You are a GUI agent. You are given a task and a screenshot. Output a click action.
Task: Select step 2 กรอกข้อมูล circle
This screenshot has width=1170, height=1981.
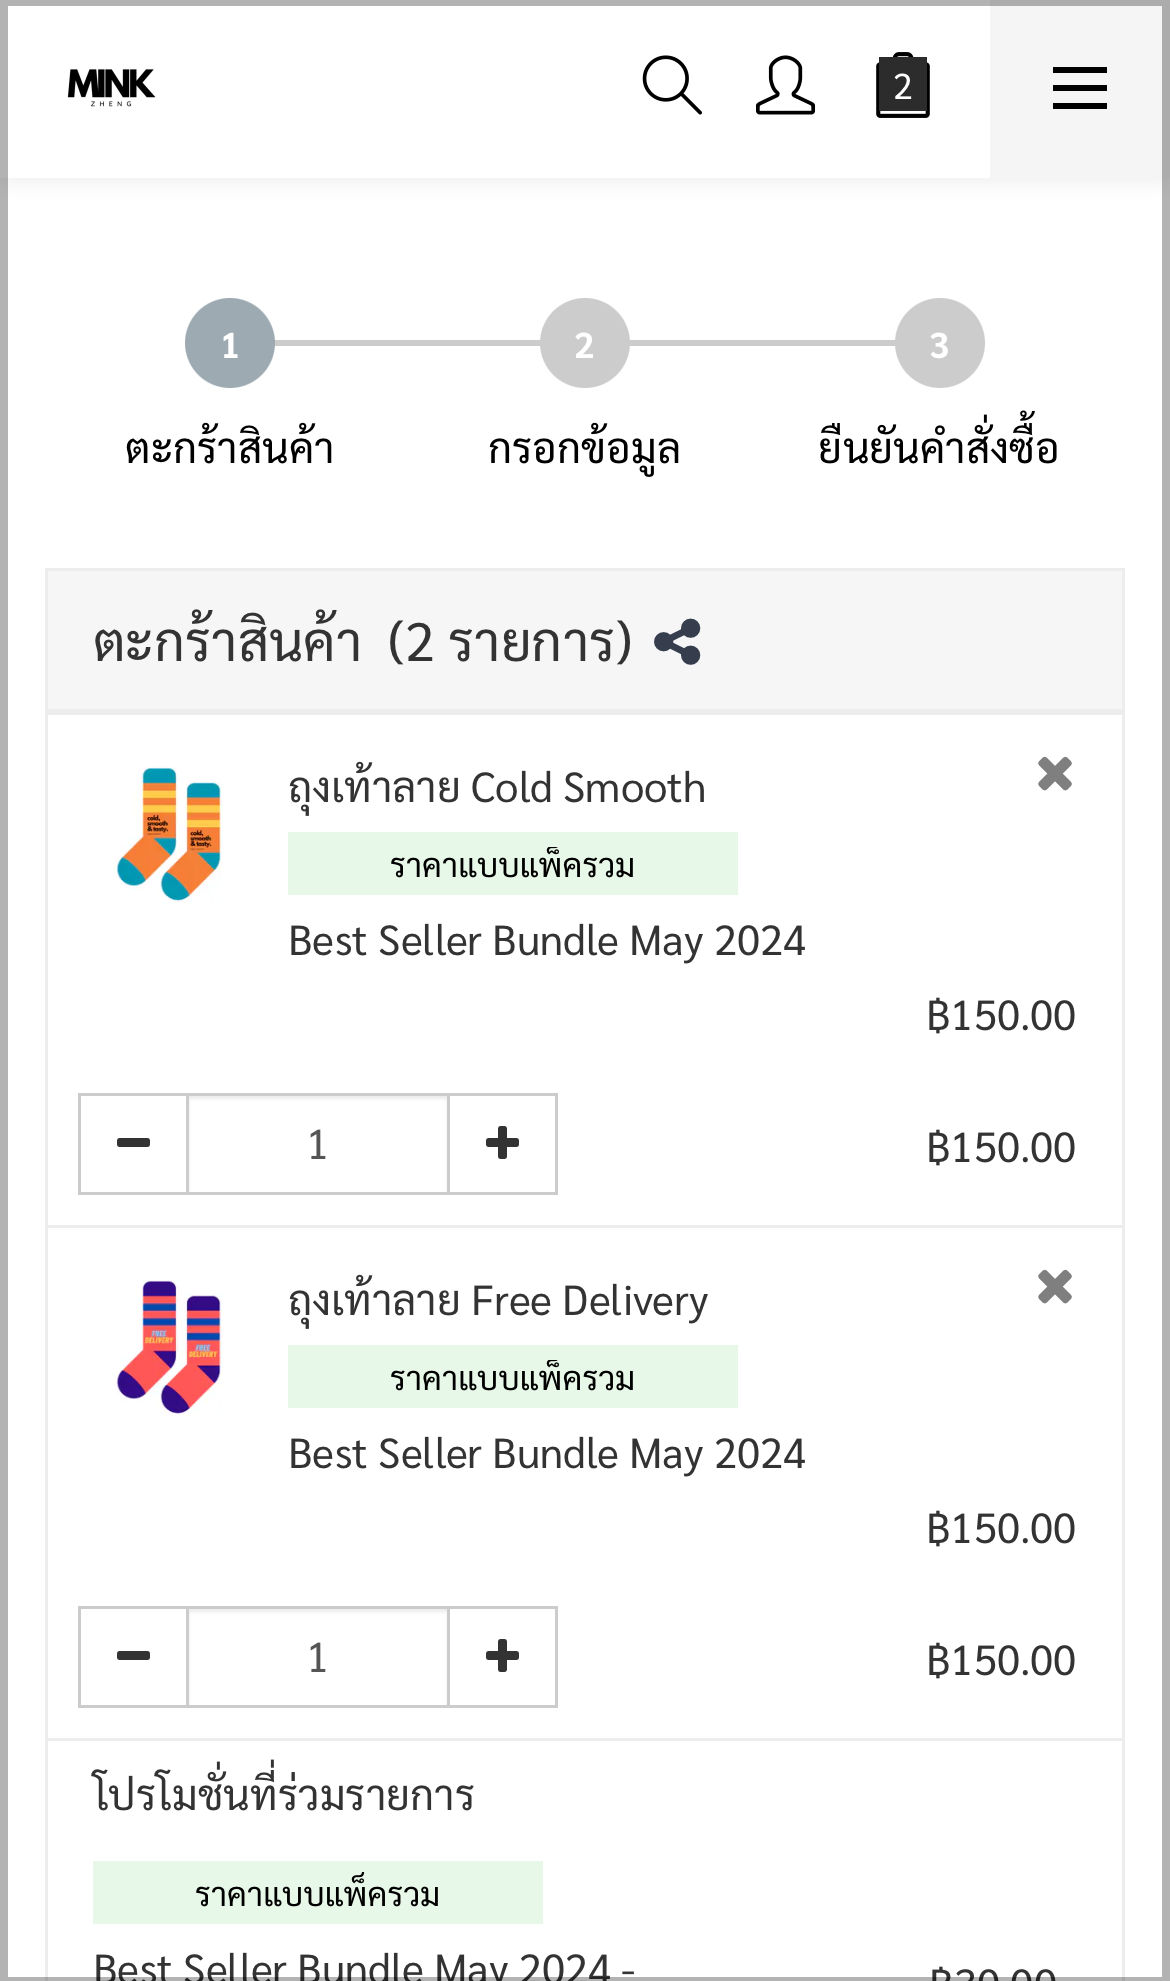tap(585, 343)
